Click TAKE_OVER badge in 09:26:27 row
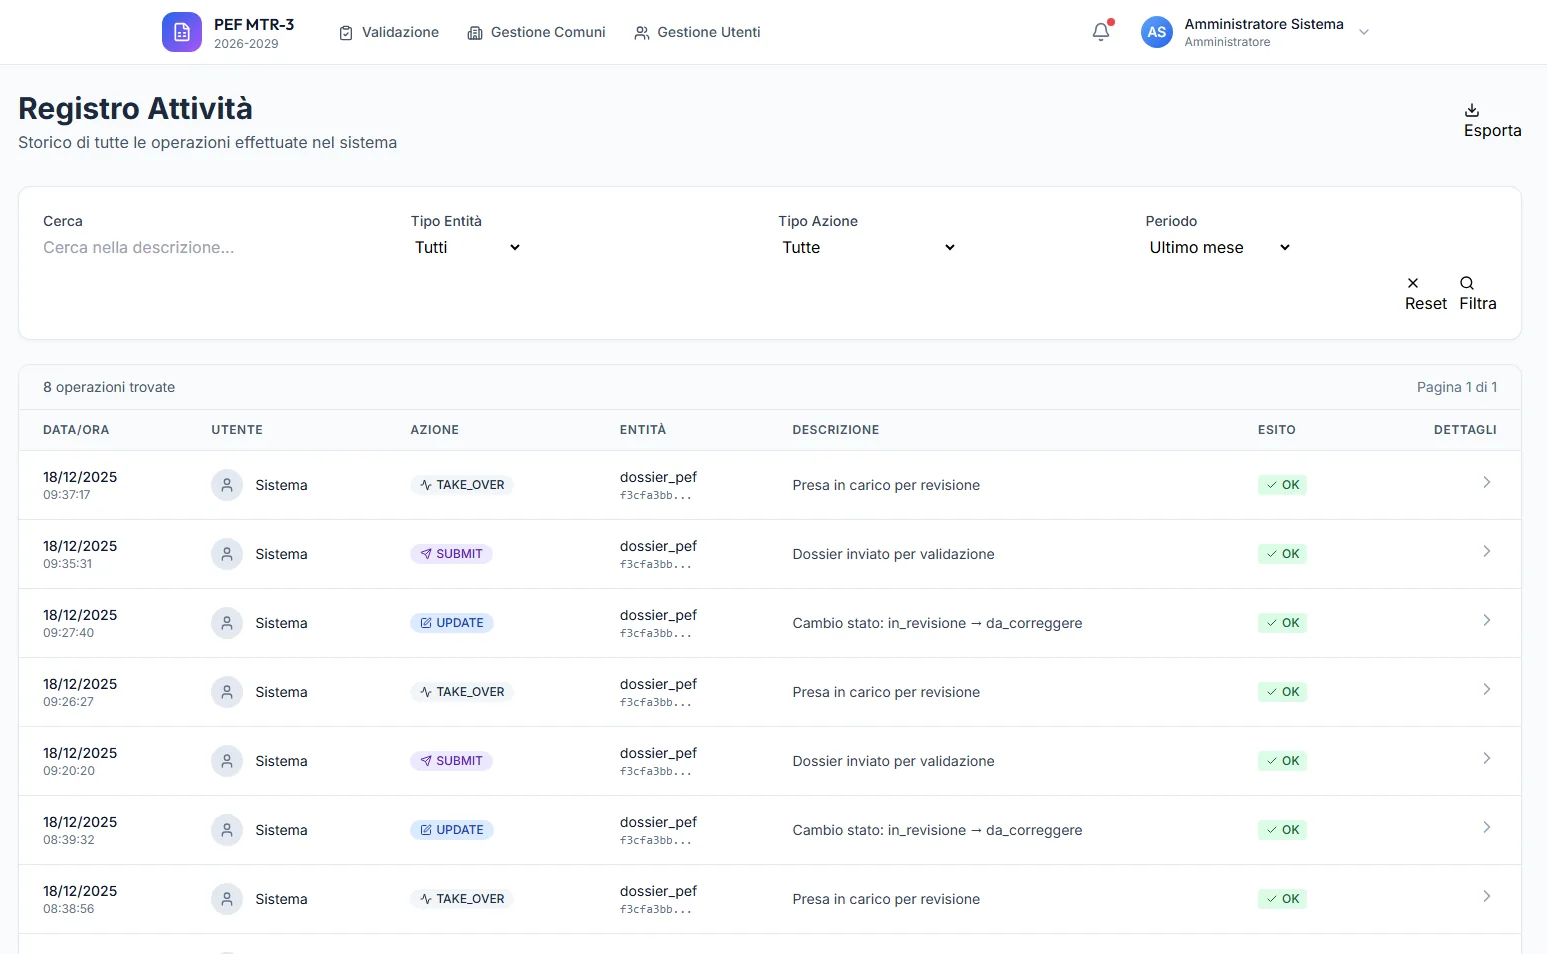 [x=462, y=692]
